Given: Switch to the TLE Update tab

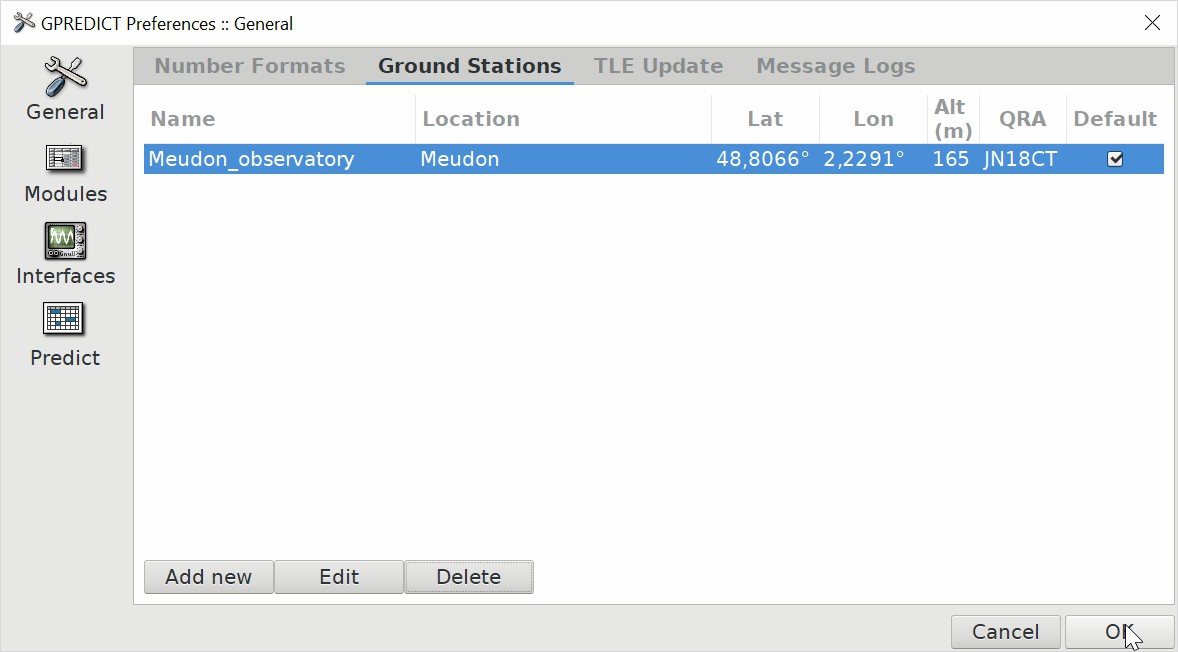Looking at the screenshot, I should [658, 66].
